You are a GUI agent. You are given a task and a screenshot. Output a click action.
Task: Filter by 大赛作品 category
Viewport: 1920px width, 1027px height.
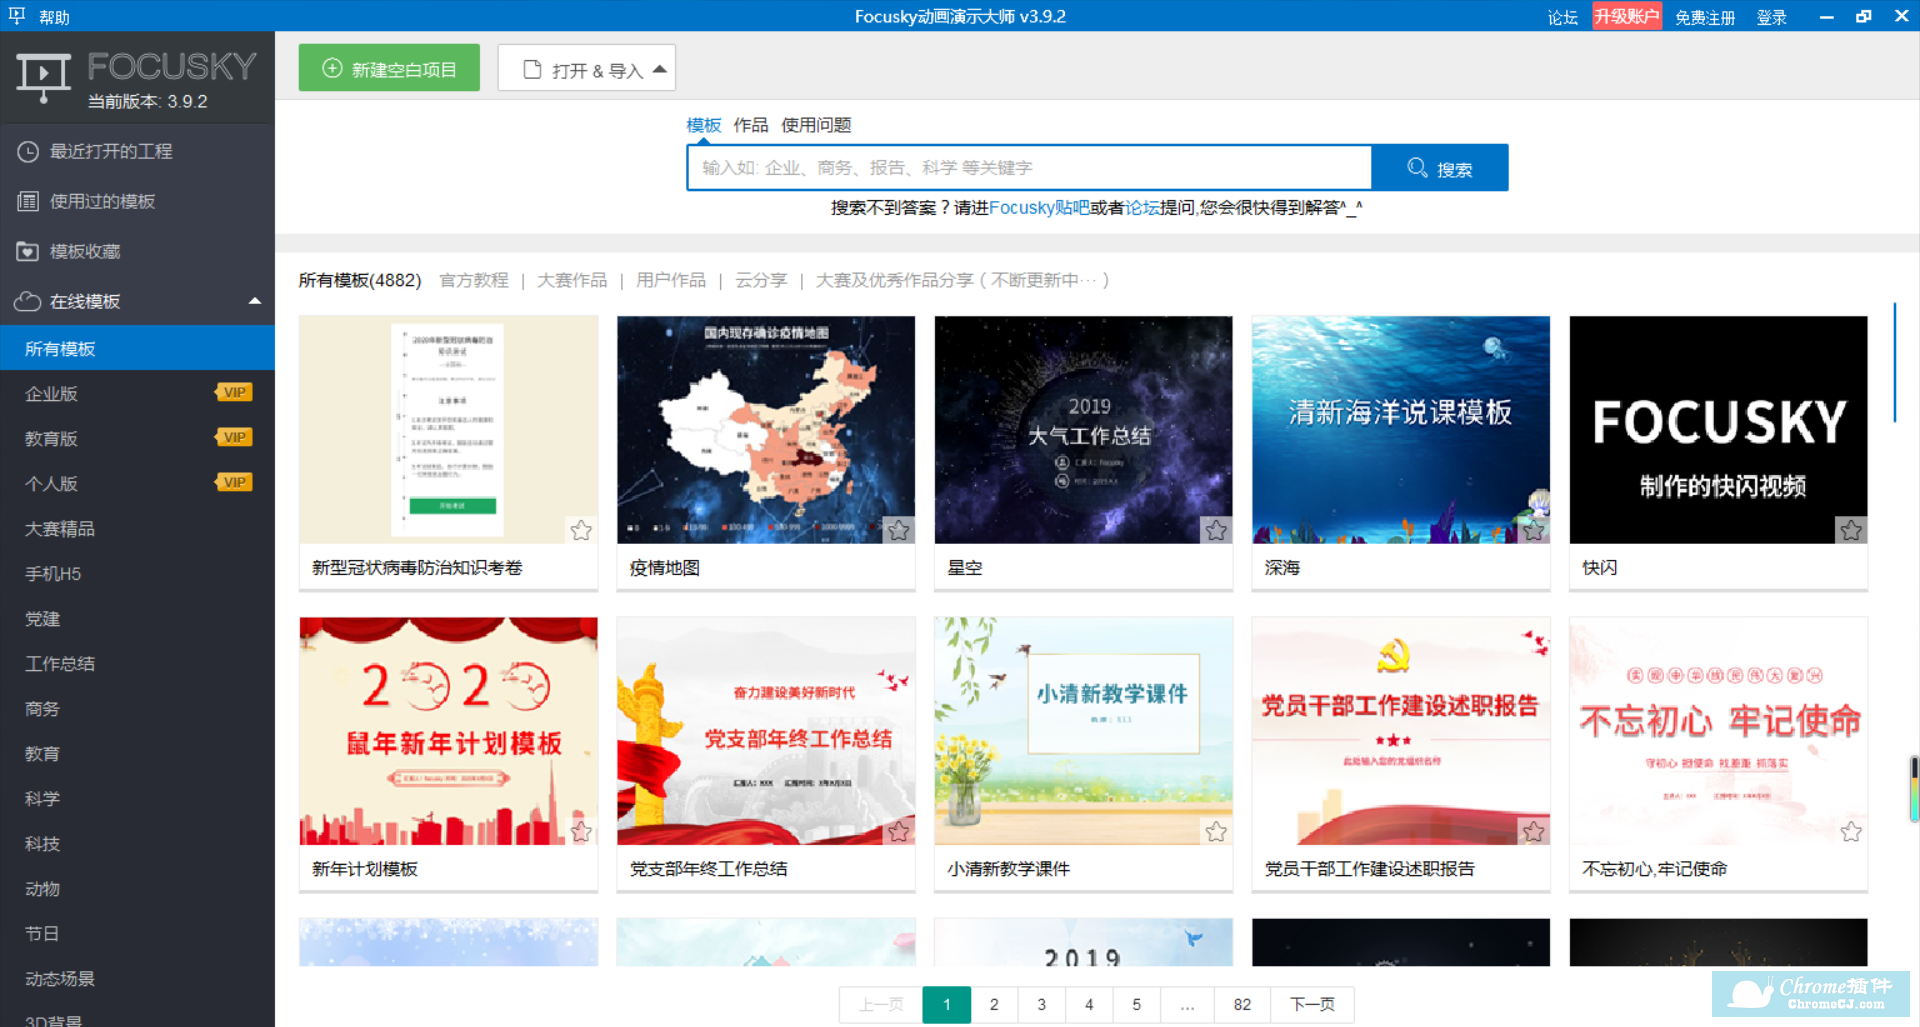pyautogui.click(x=572, y=280)
